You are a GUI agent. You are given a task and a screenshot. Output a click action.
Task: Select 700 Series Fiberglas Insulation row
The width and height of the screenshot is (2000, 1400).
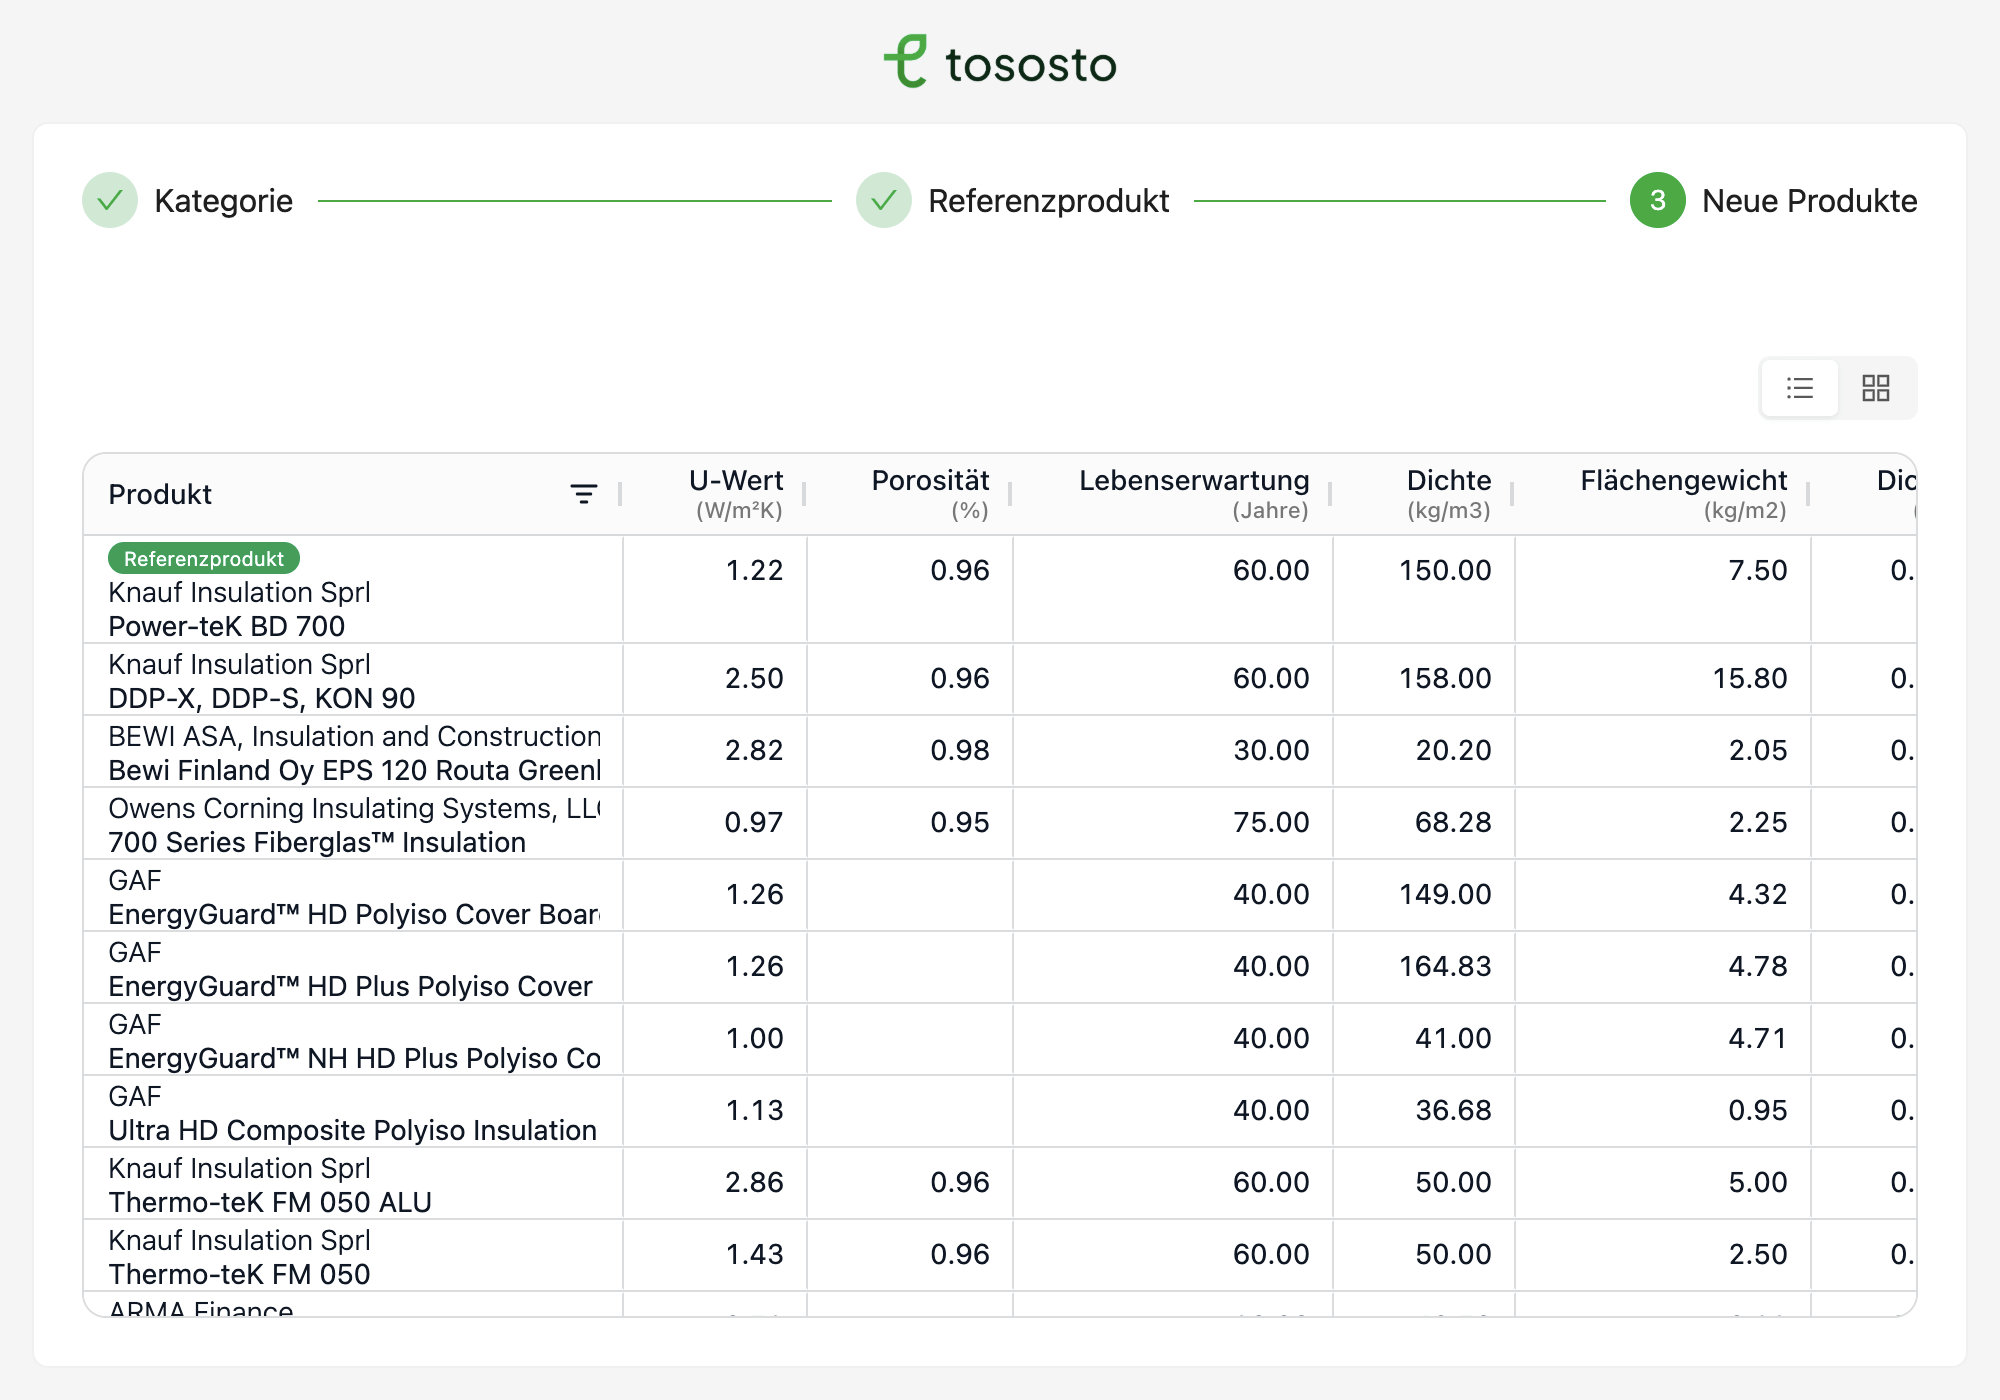[x=317, y=841]
